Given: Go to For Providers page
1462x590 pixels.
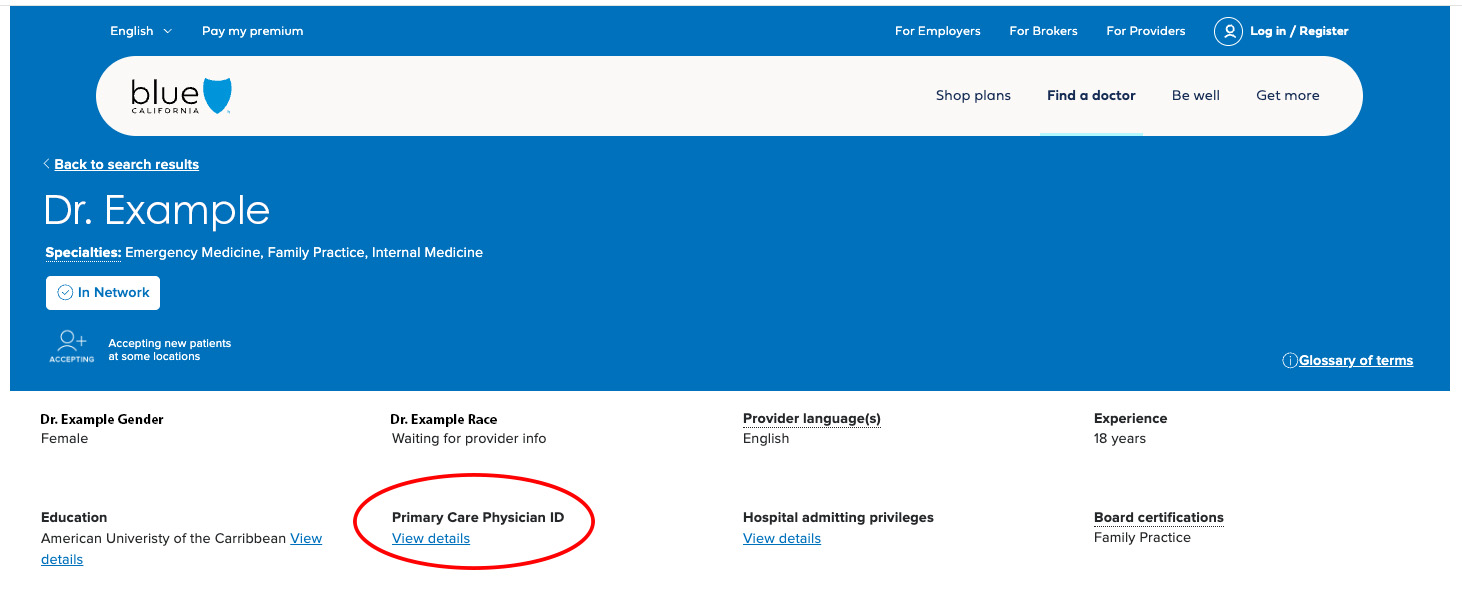Looking at the screenshot, I should tap(1146, 31).
